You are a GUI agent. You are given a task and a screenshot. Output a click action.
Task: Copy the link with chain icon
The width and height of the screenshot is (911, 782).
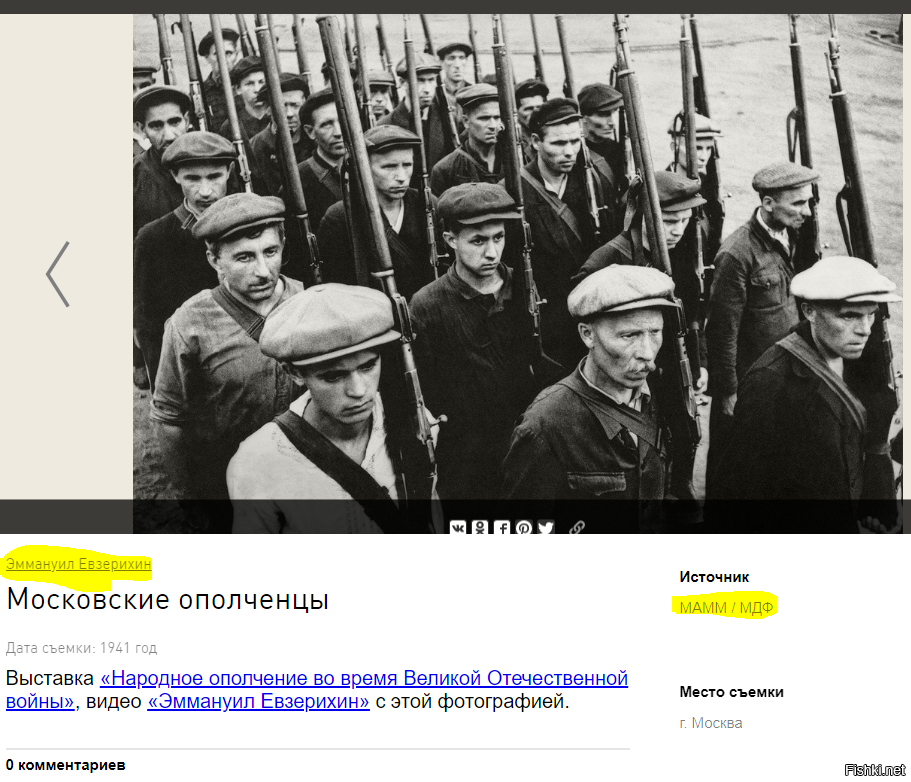576,528
